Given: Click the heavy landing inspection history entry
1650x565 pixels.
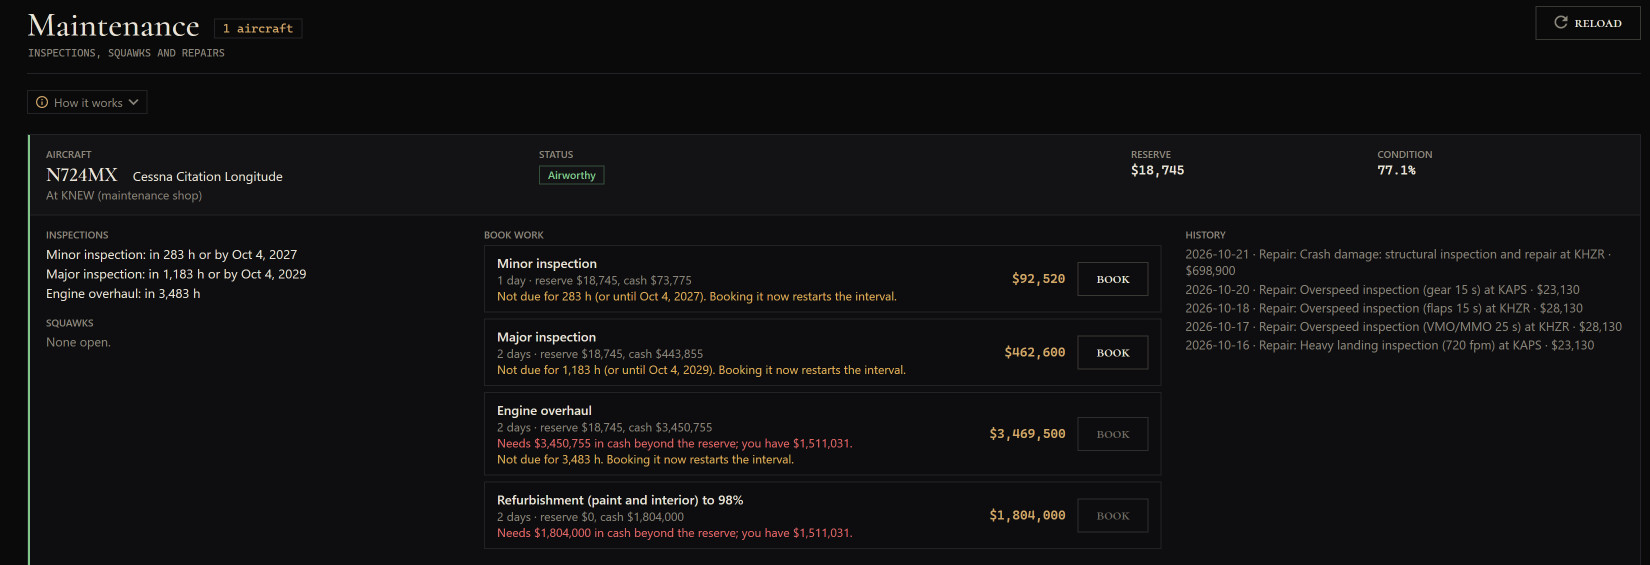Looking at the screenshot, I should (x=1390, y=345).
